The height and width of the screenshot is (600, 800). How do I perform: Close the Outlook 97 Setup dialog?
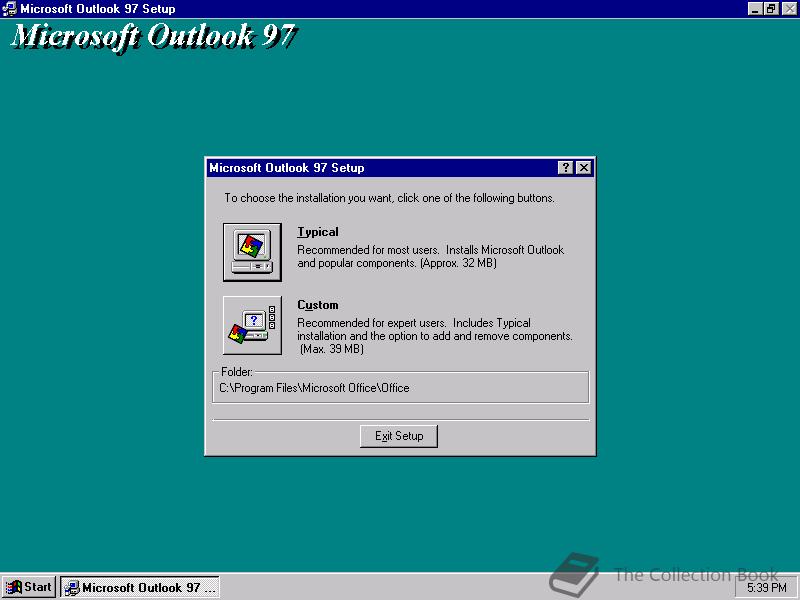pyautogui.click(x=584, y=168)
